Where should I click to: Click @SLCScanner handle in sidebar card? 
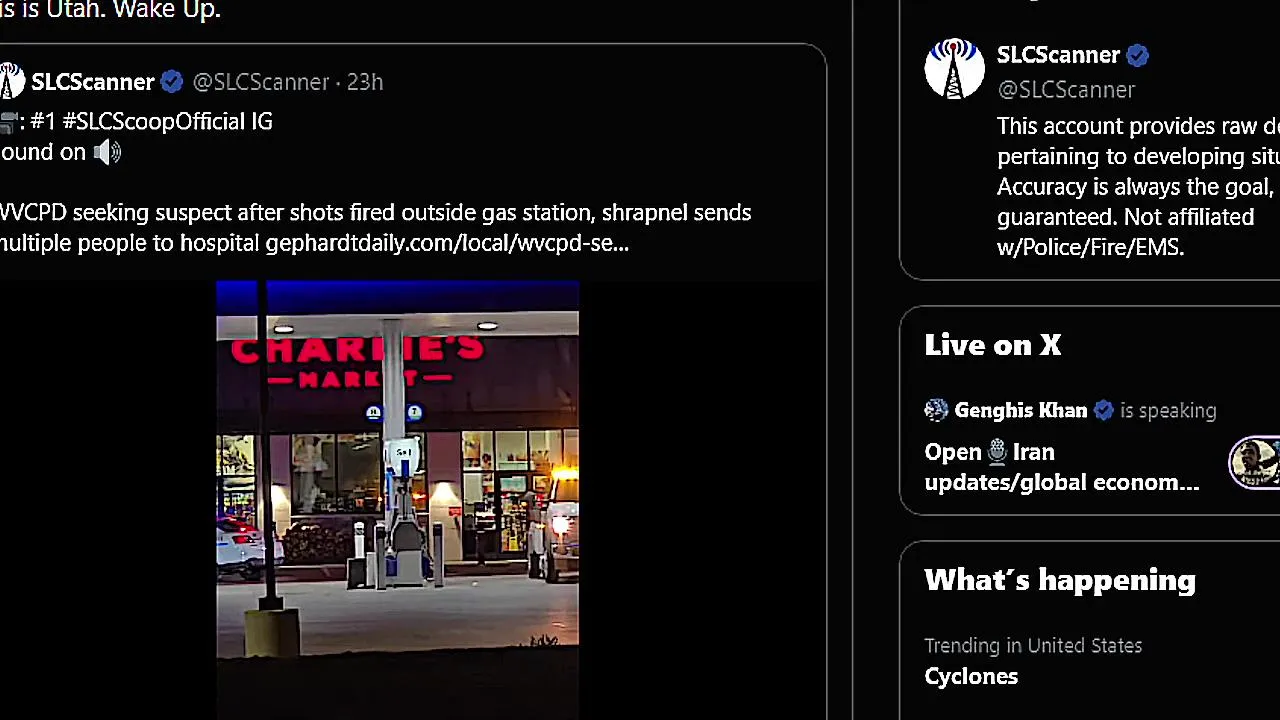(1066, 90)
